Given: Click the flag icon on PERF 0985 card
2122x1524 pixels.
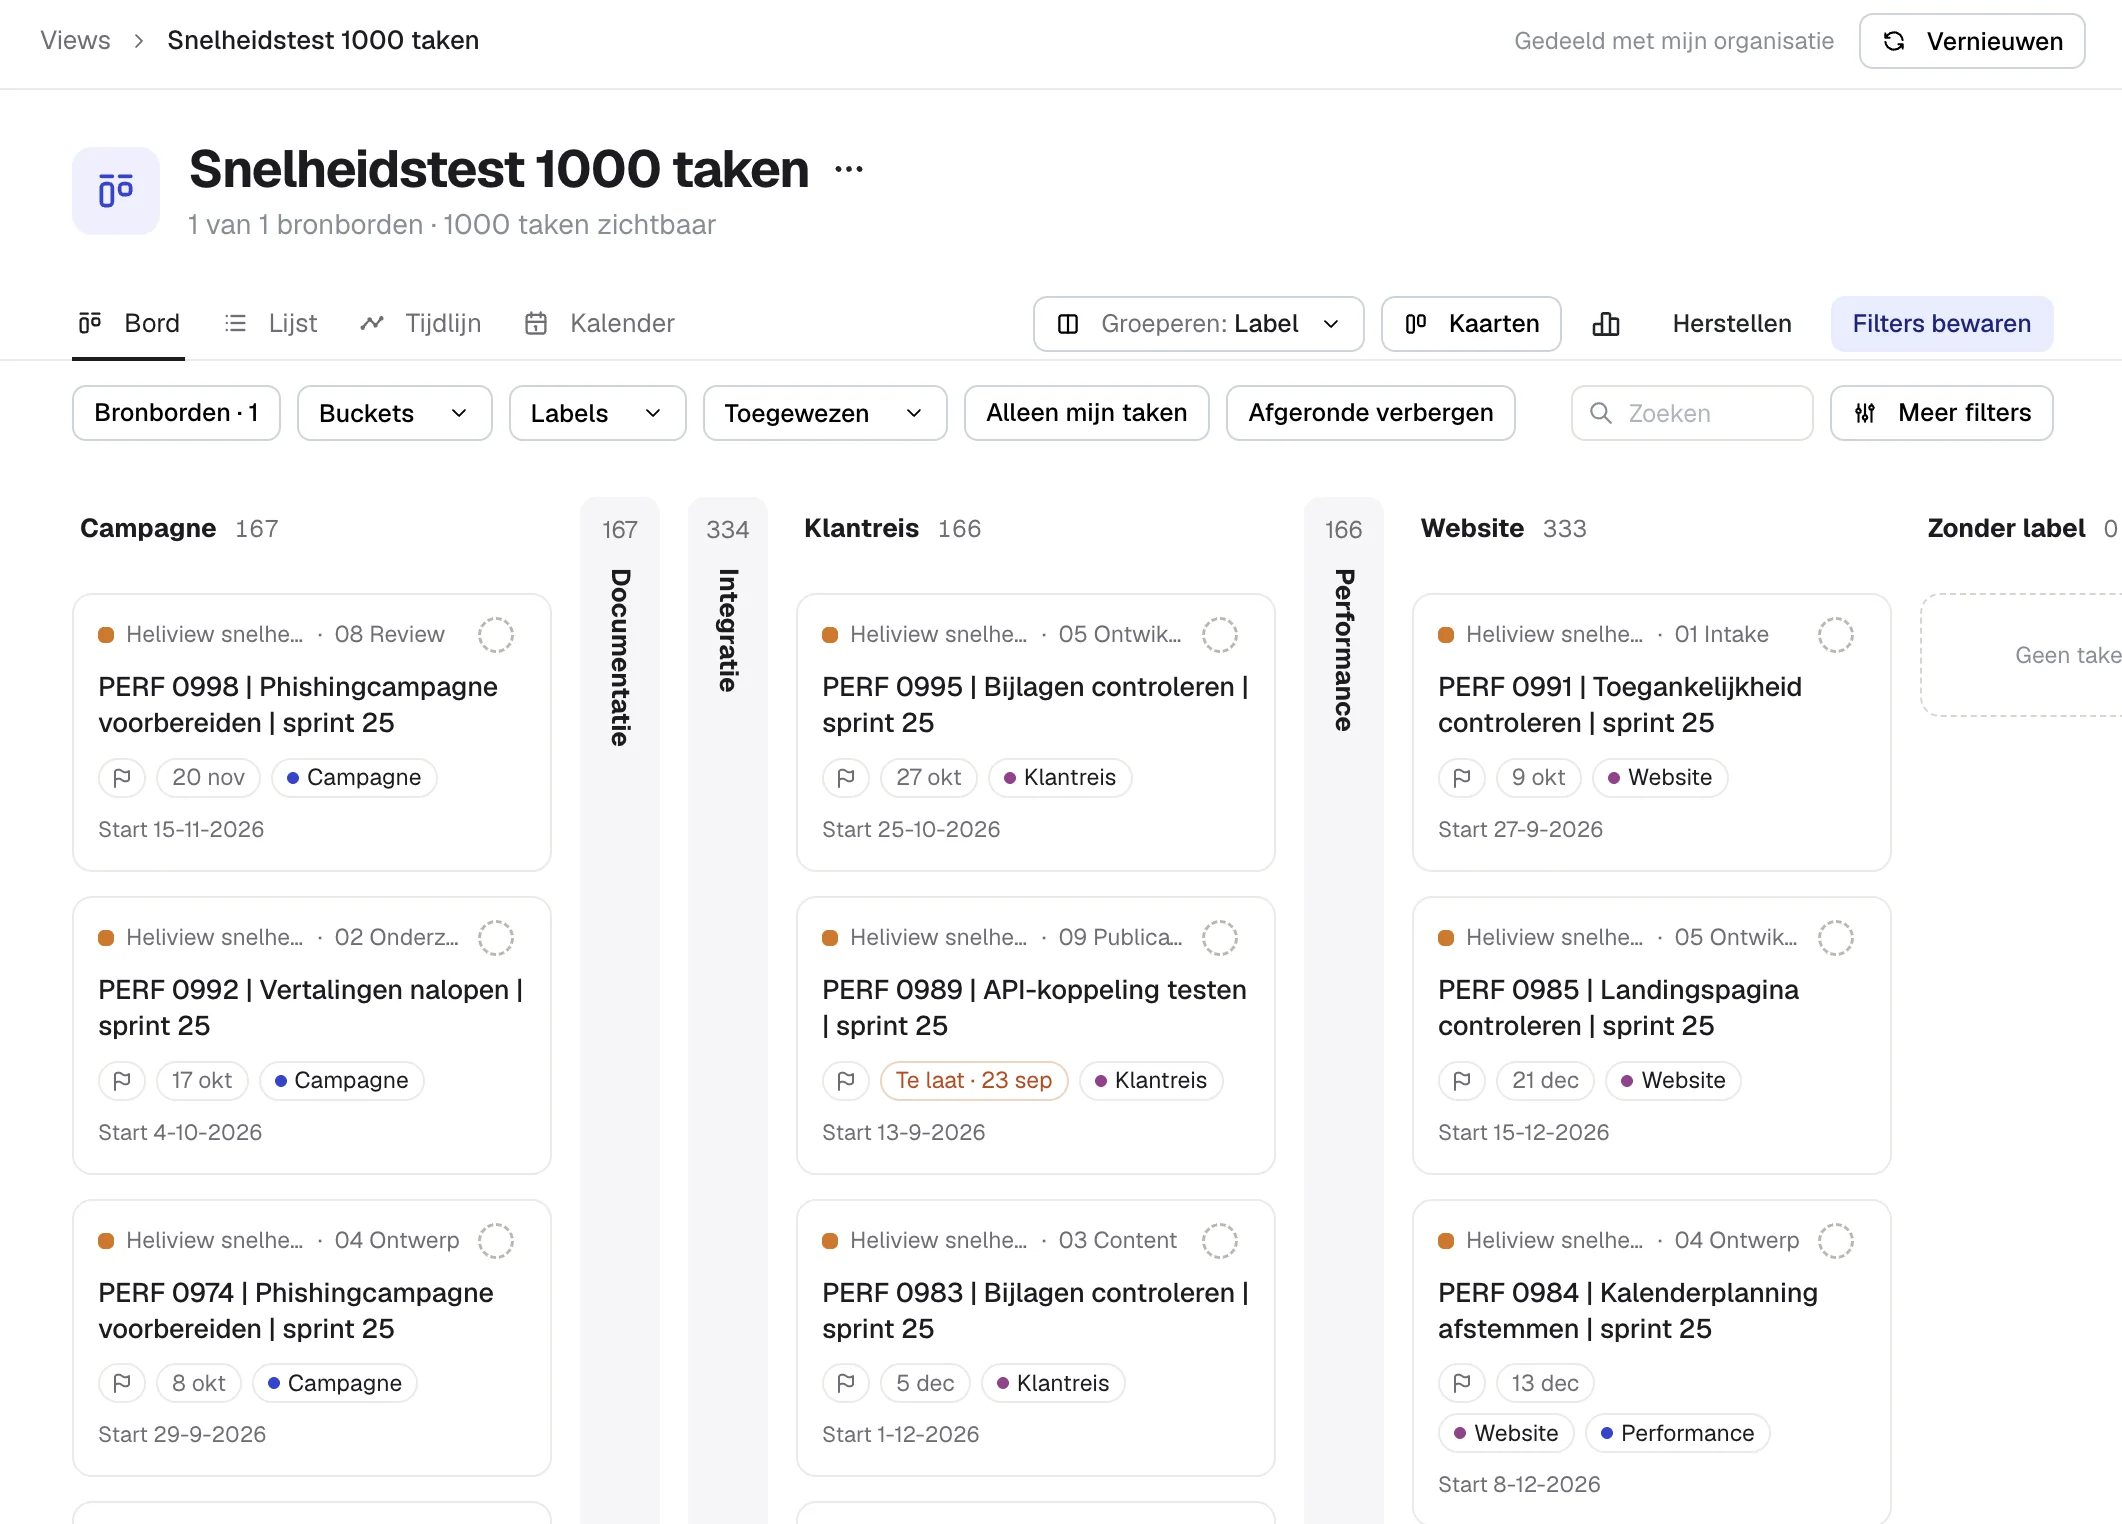Looking at the screenshot, I should pos(1462,1081).
